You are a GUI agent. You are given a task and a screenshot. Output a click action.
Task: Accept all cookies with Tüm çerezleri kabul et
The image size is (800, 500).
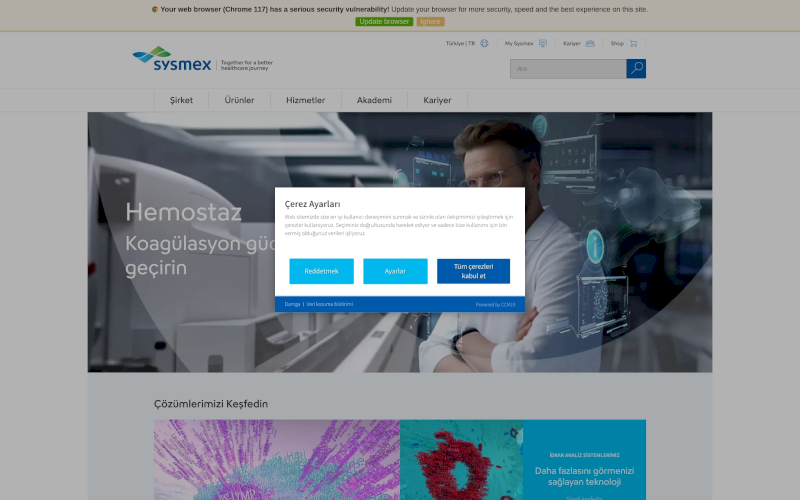pos(473,271)
